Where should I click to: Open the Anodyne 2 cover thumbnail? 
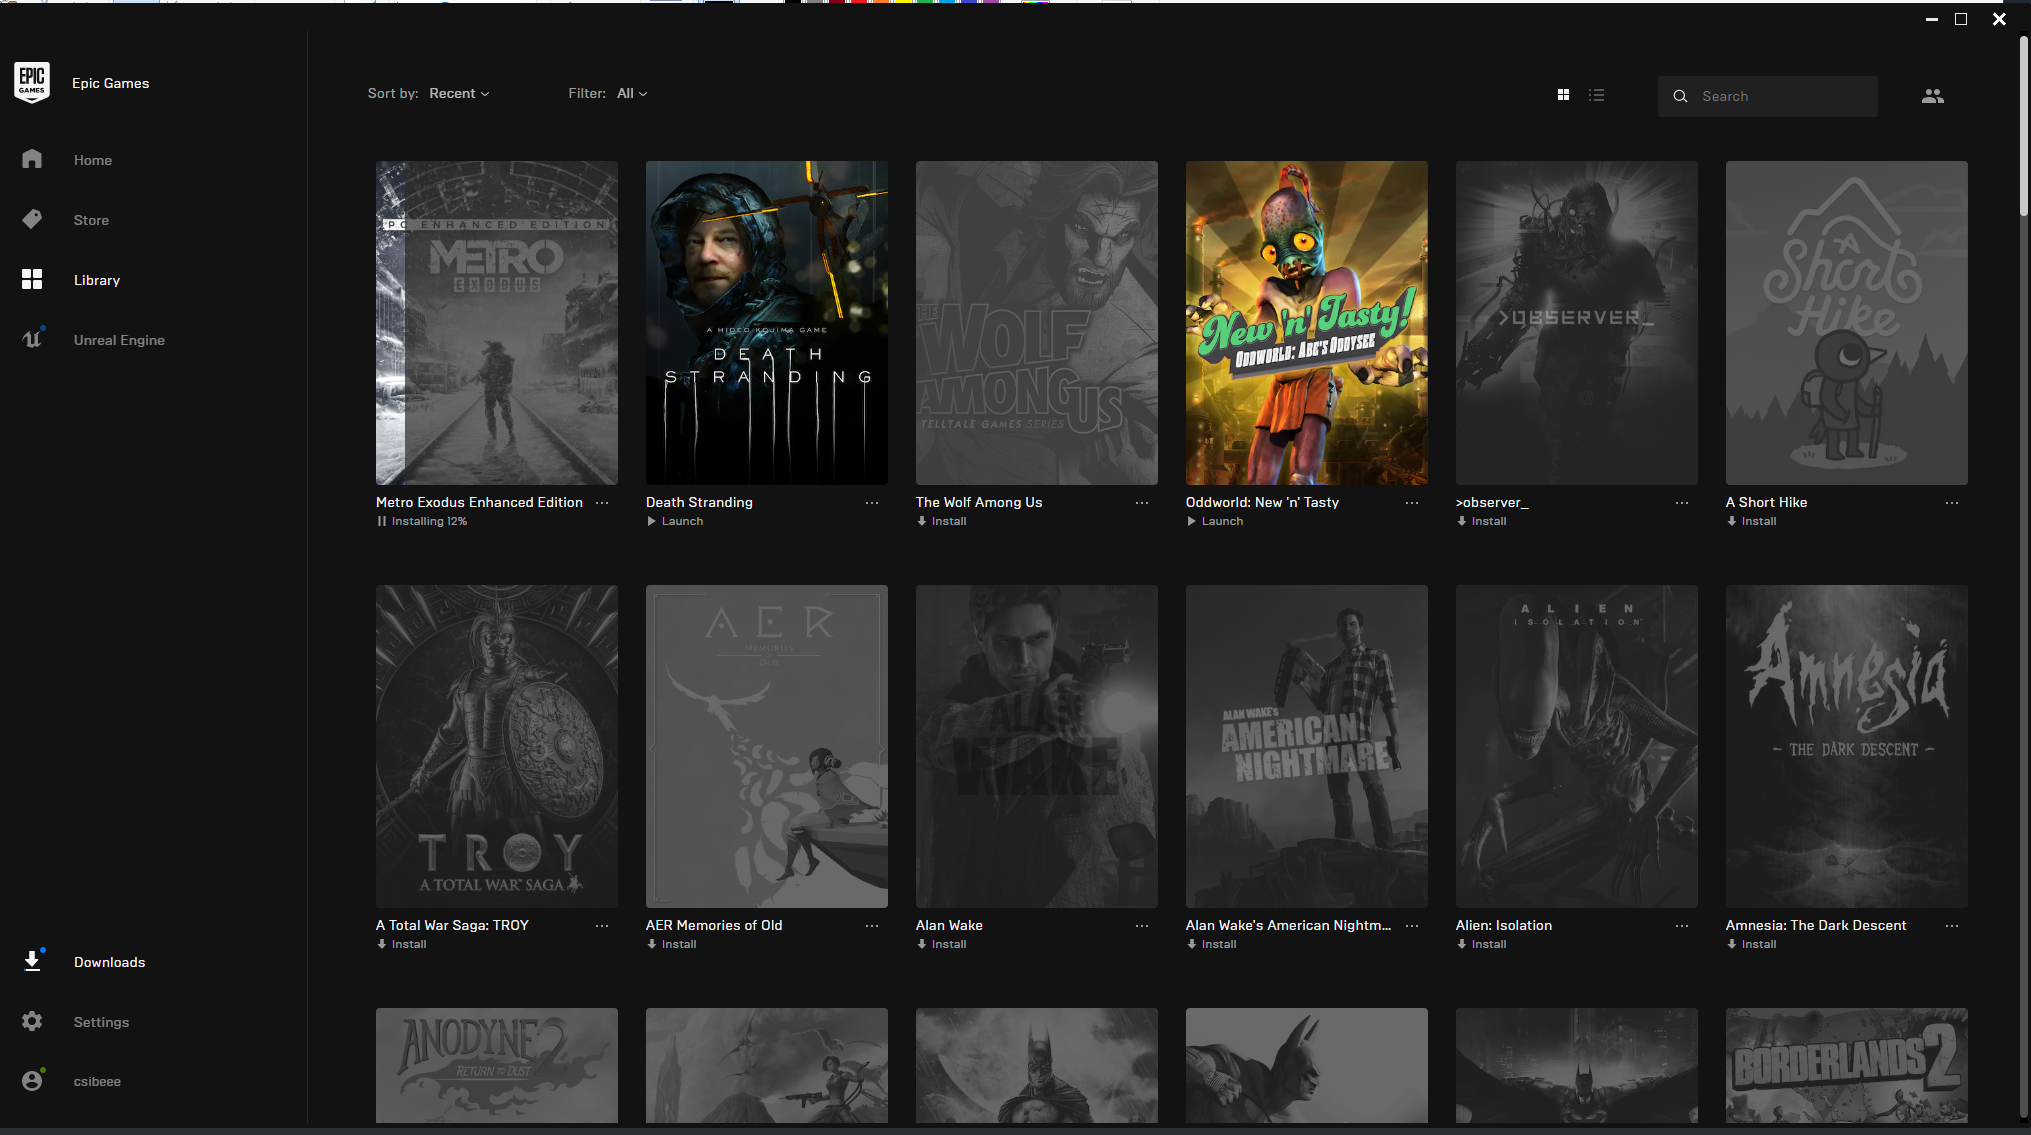497,1065
